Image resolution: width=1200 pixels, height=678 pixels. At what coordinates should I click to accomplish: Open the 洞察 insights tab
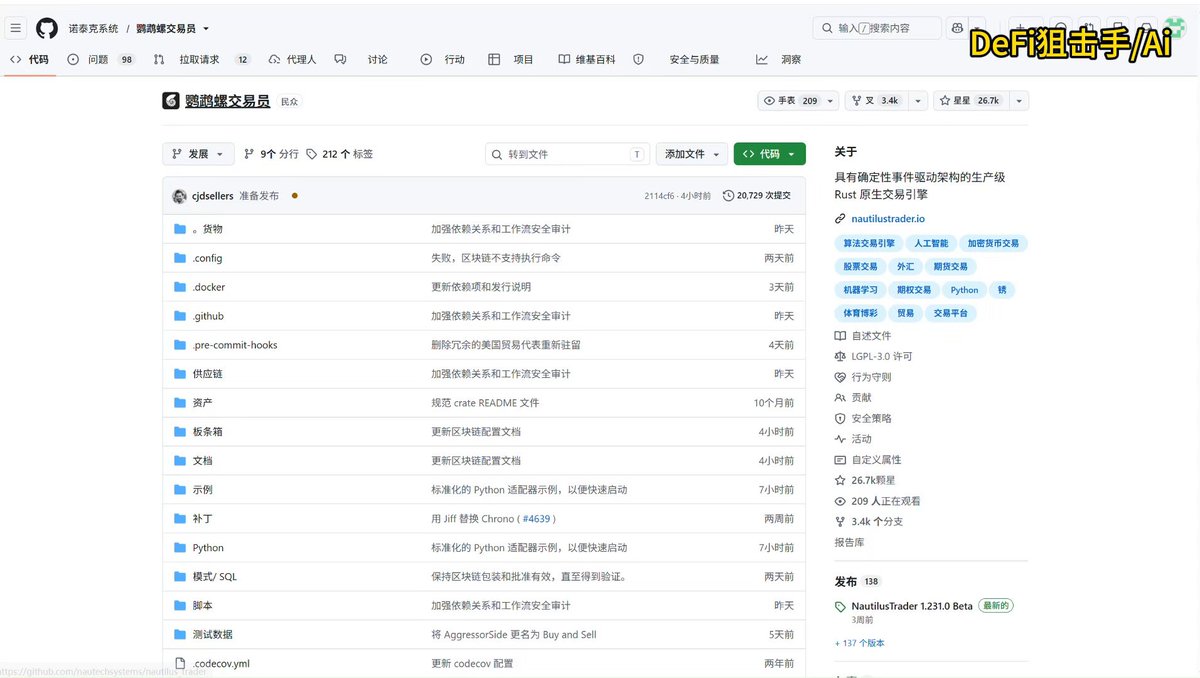pos(779,60)
